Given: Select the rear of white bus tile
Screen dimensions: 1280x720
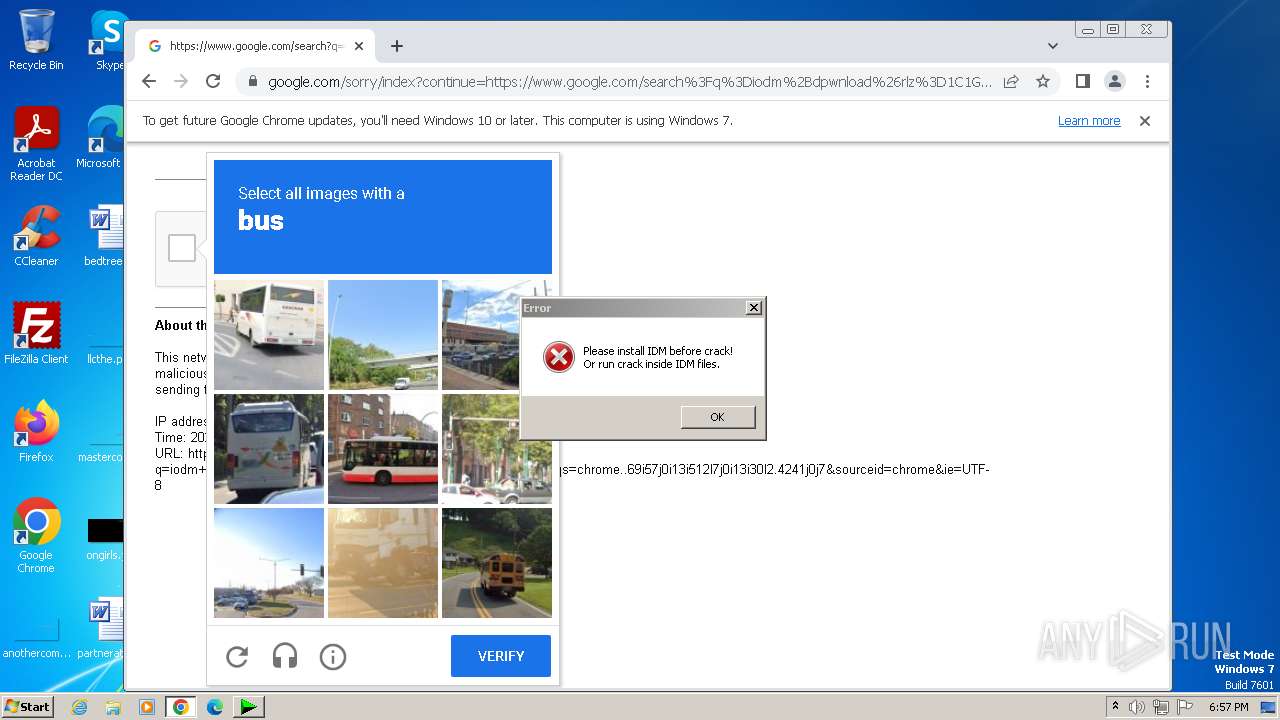Looking at the screenshot, I should pos(269,449).
